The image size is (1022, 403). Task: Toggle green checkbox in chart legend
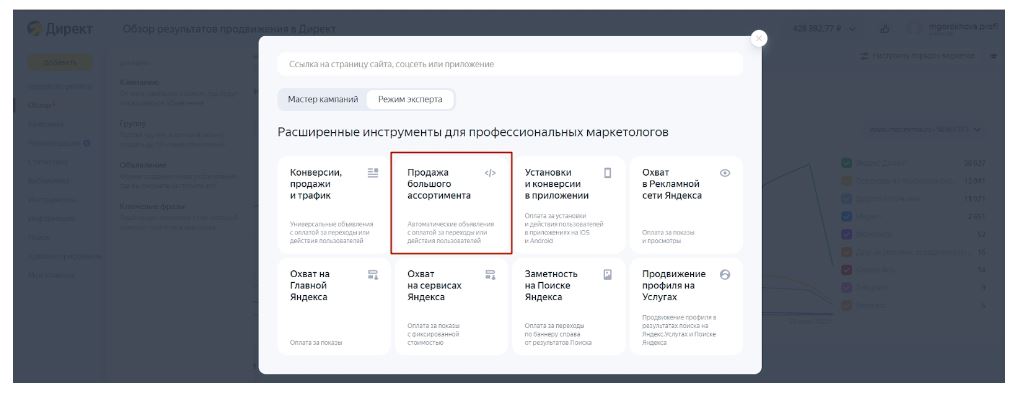pyautogui.click(x=846, y=162)
